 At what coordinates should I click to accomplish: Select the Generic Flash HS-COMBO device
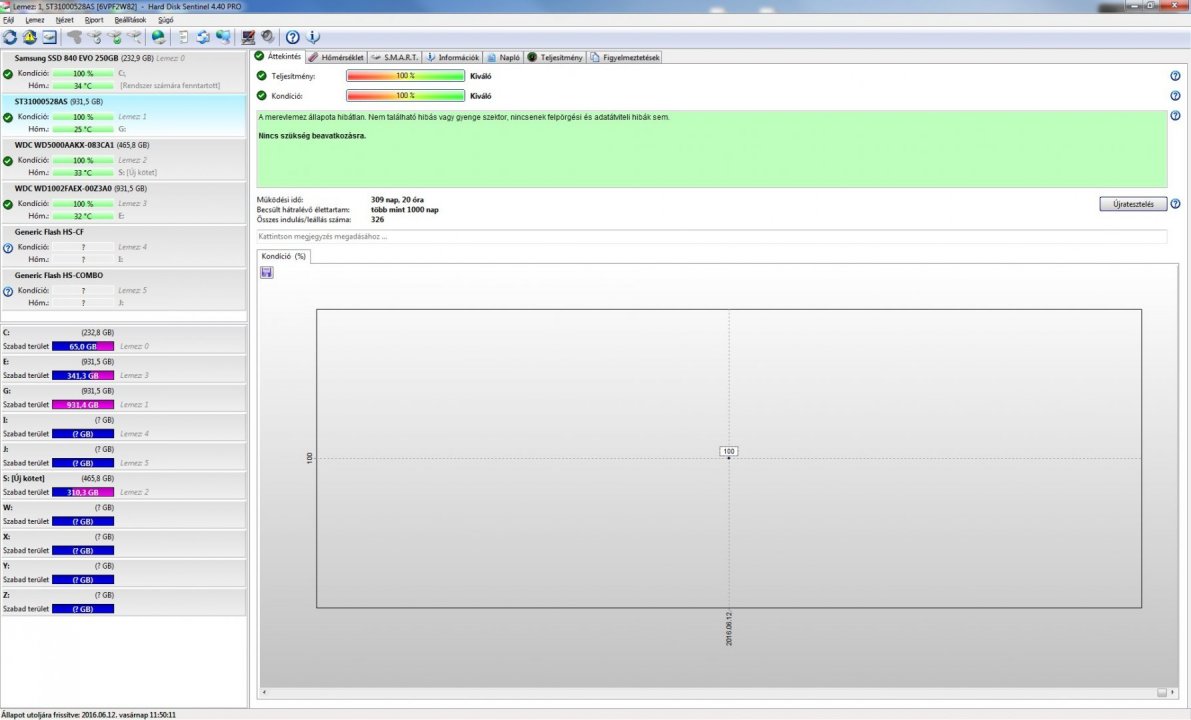tap(124, 289)
